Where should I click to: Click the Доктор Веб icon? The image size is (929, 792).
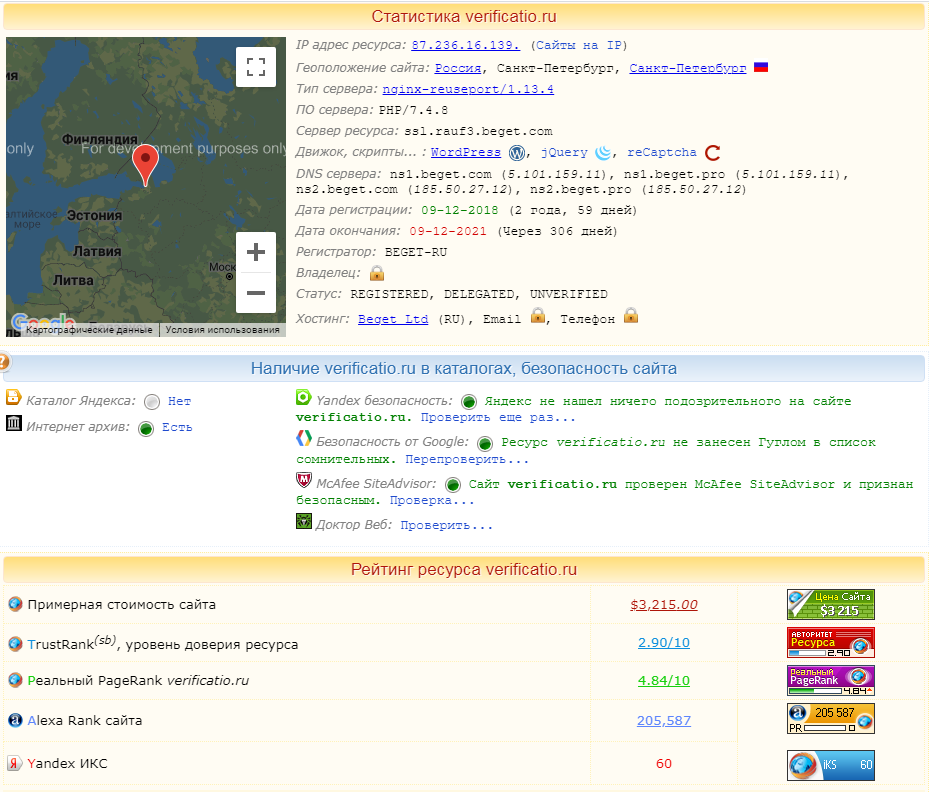click(303, 521)
